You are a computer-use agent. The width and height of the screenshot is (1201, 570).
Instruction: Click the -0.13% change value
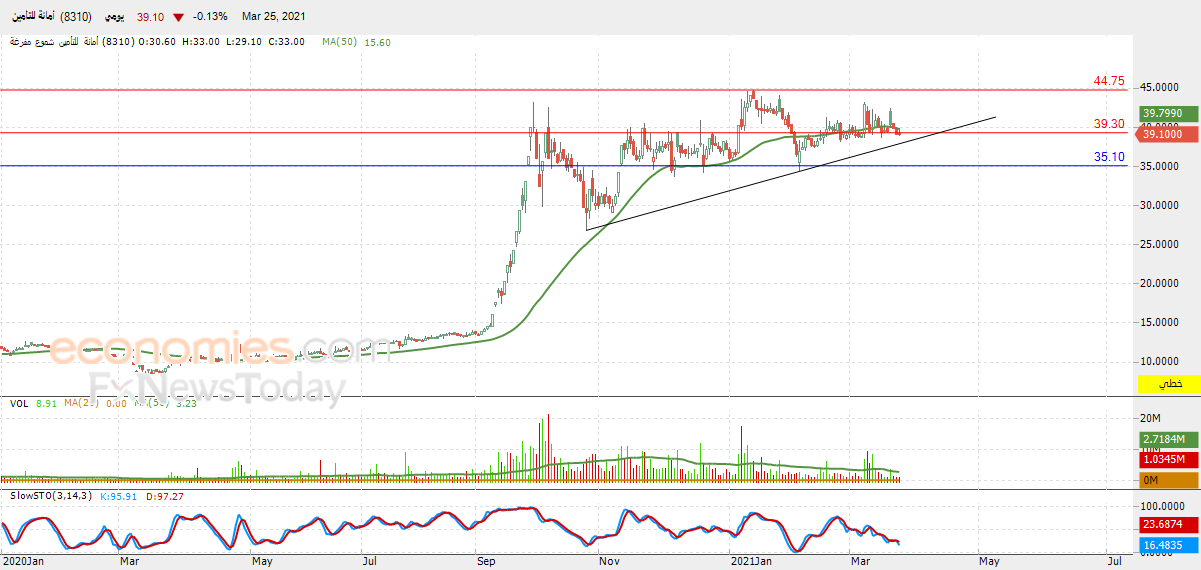click(x=208, y=17)
